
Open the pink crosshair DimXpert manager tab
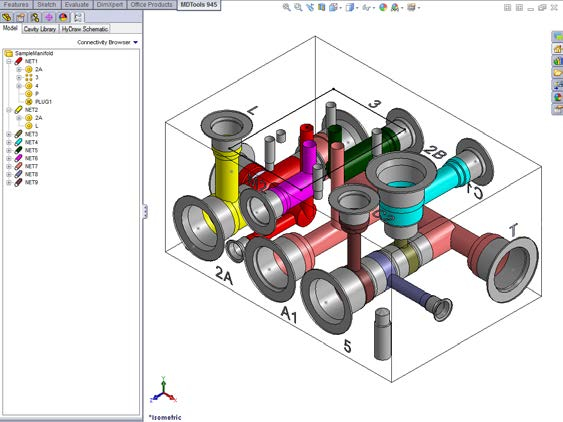point(49,17)
